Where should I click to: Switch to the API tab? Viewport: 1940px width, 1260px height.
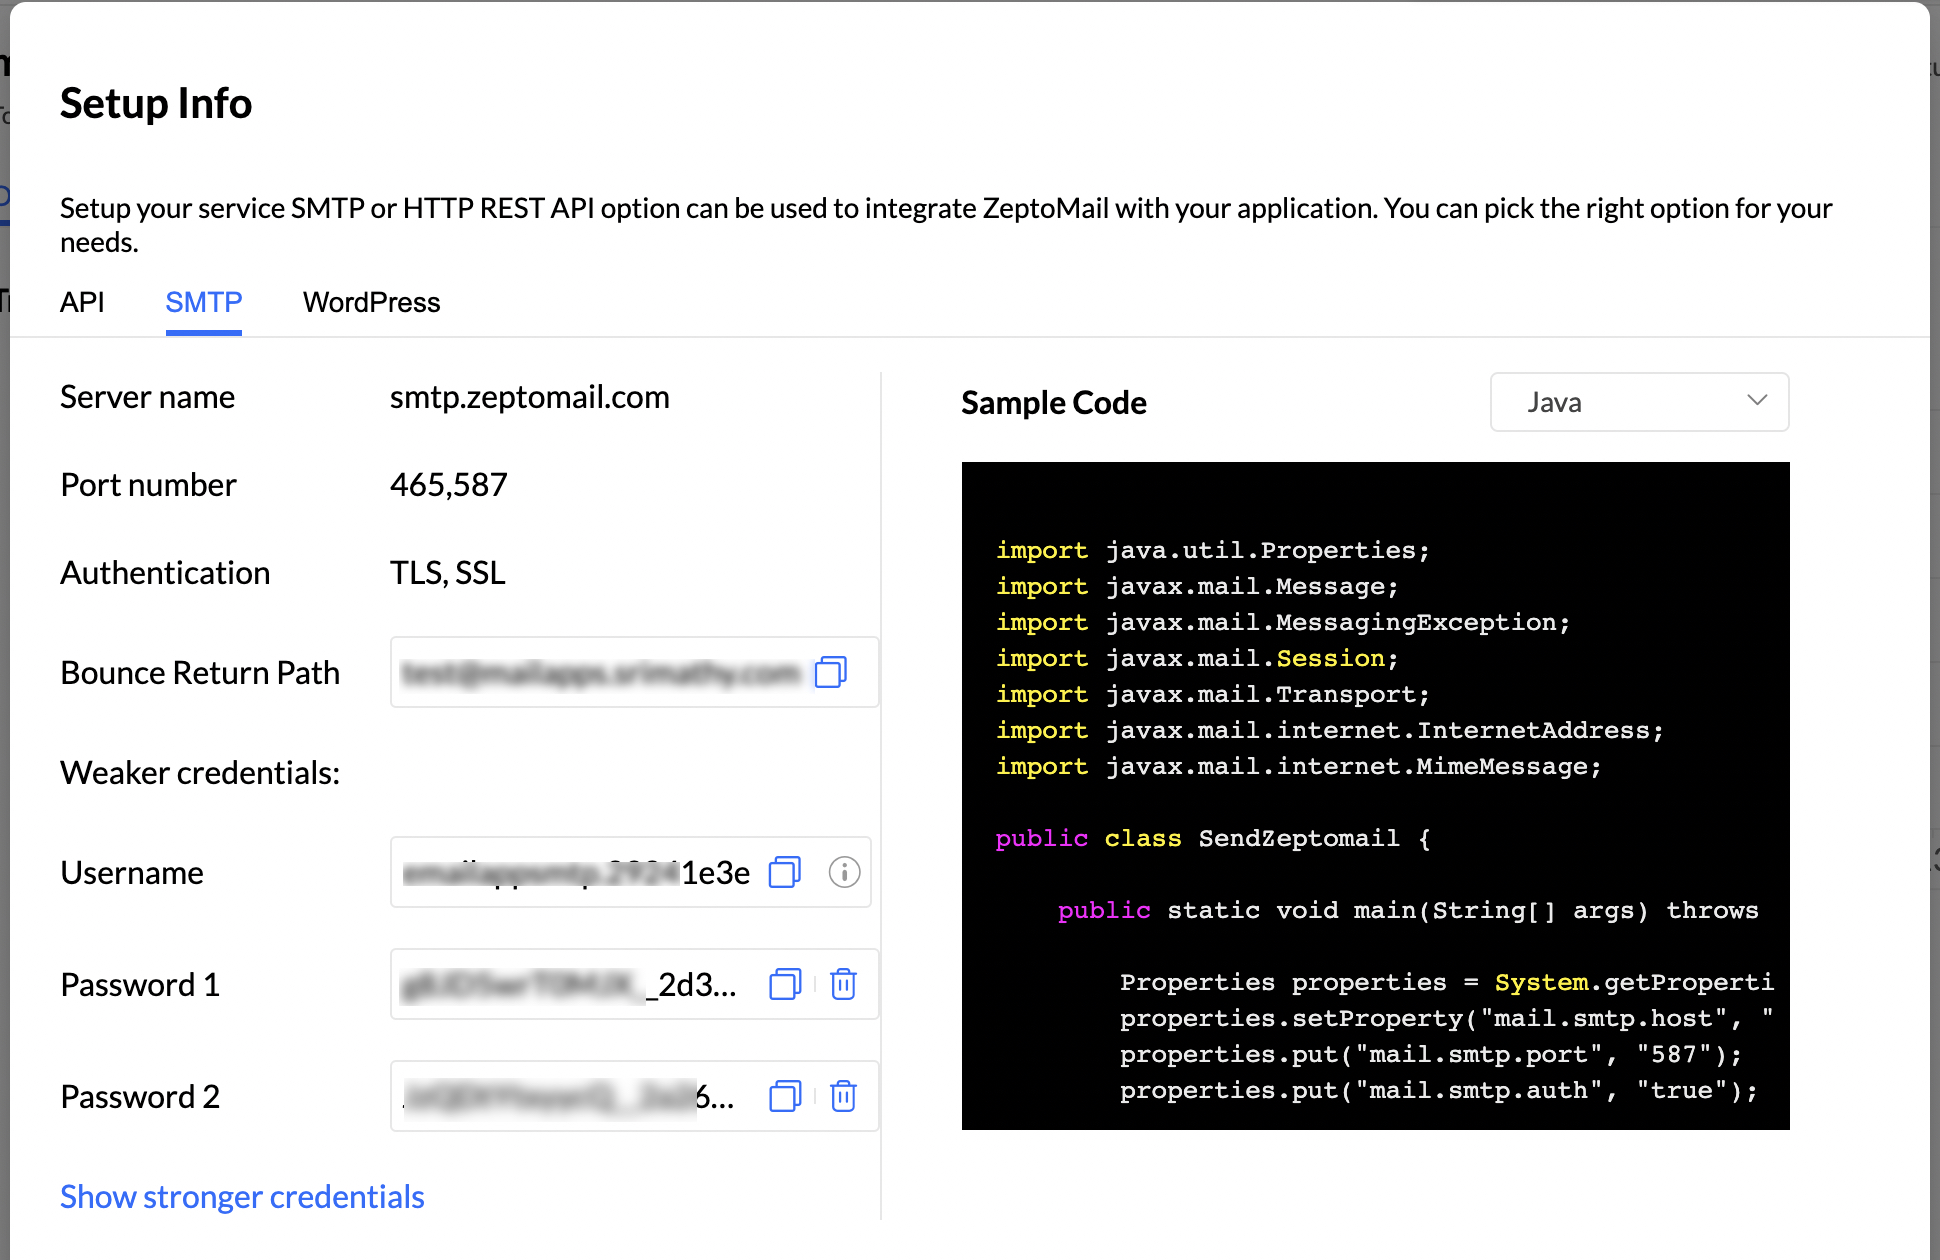click(82, 302)
